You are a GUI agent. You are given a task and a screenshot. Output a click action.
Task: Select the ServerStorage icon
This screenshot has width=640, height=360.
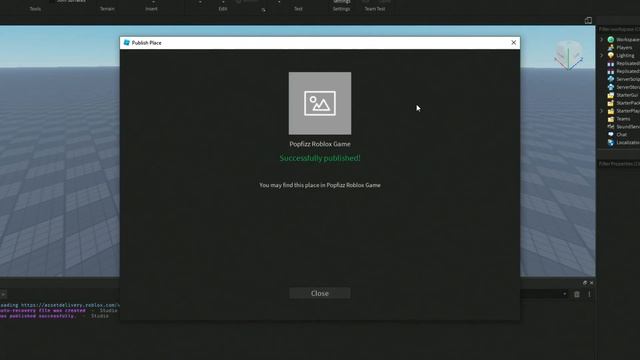[611, 87]
